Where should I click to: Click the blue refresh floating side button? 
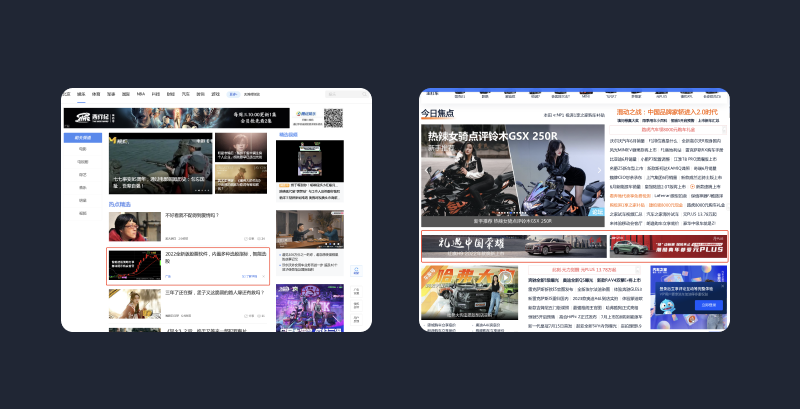click(x=357, y=271)
